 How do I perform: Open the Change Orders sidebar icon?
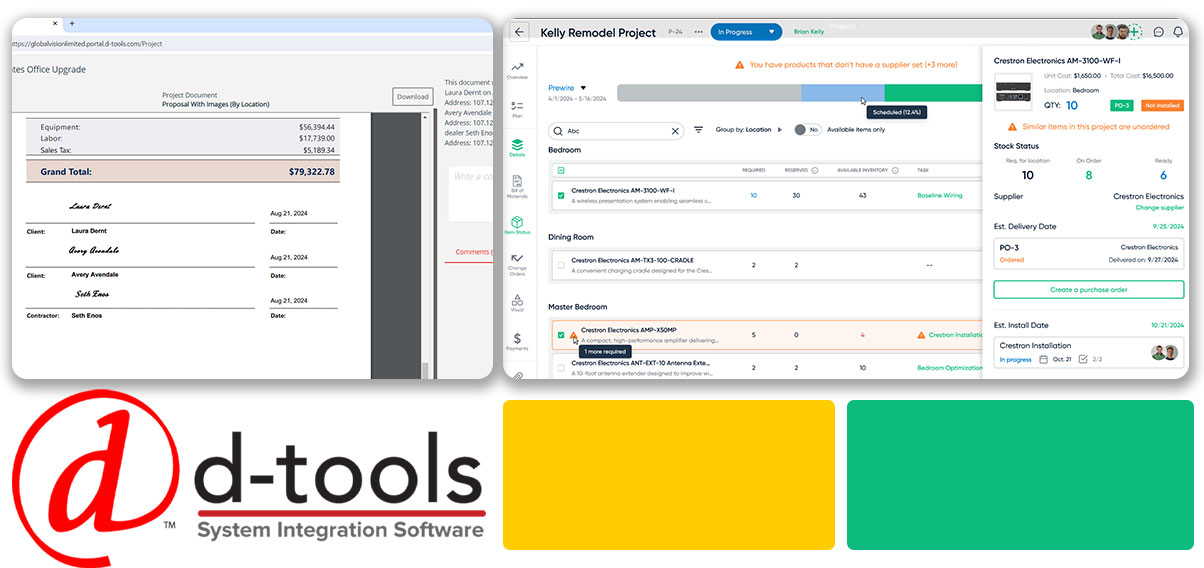click(517, 262)
